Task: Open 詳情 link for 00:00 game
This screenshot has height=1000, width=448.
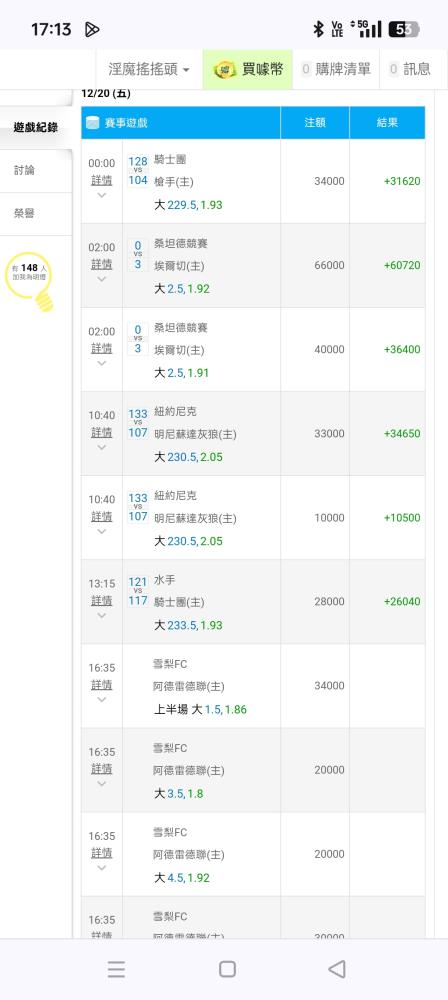Action: coord(101,180)
